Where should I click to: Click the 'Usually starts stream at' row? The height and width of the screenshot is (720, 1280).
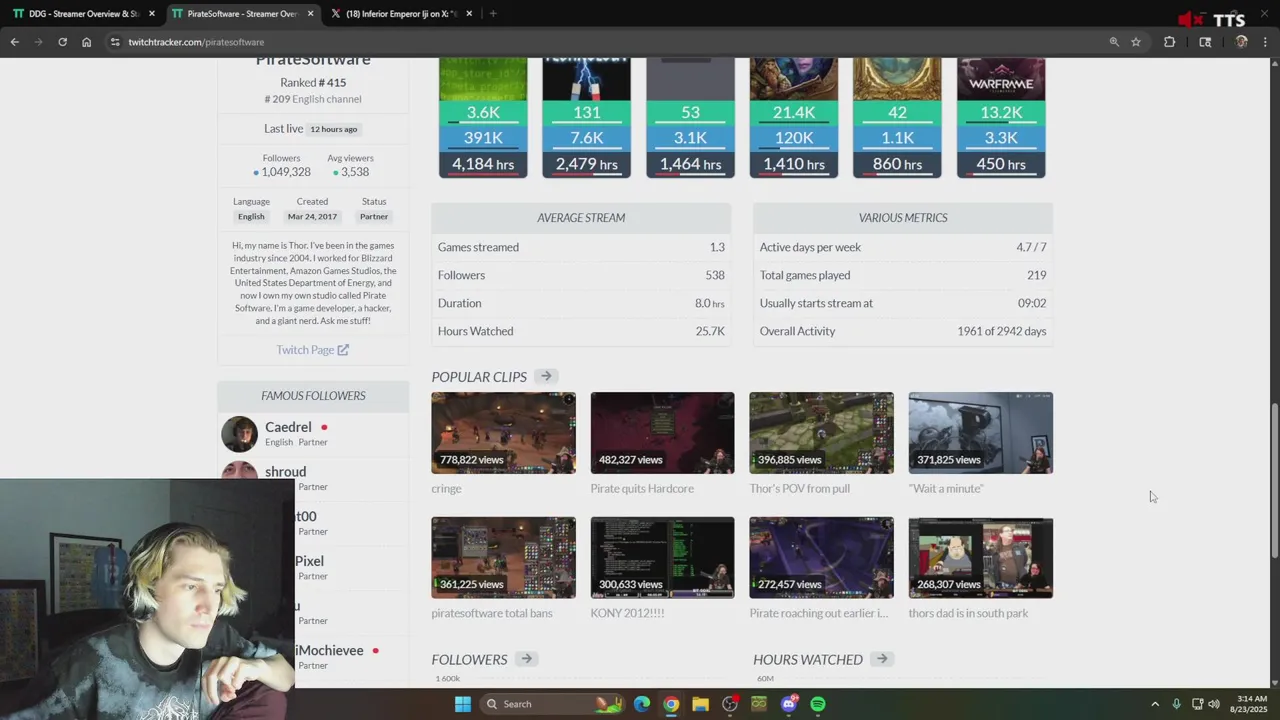pyautogui.click(x=903, y=303)
